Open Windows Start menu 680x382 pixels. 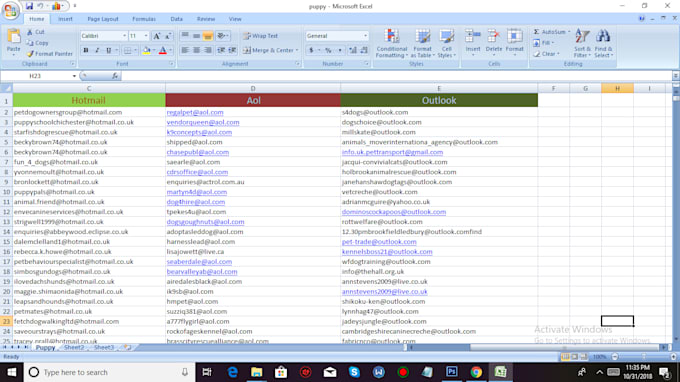click(12, 372)
